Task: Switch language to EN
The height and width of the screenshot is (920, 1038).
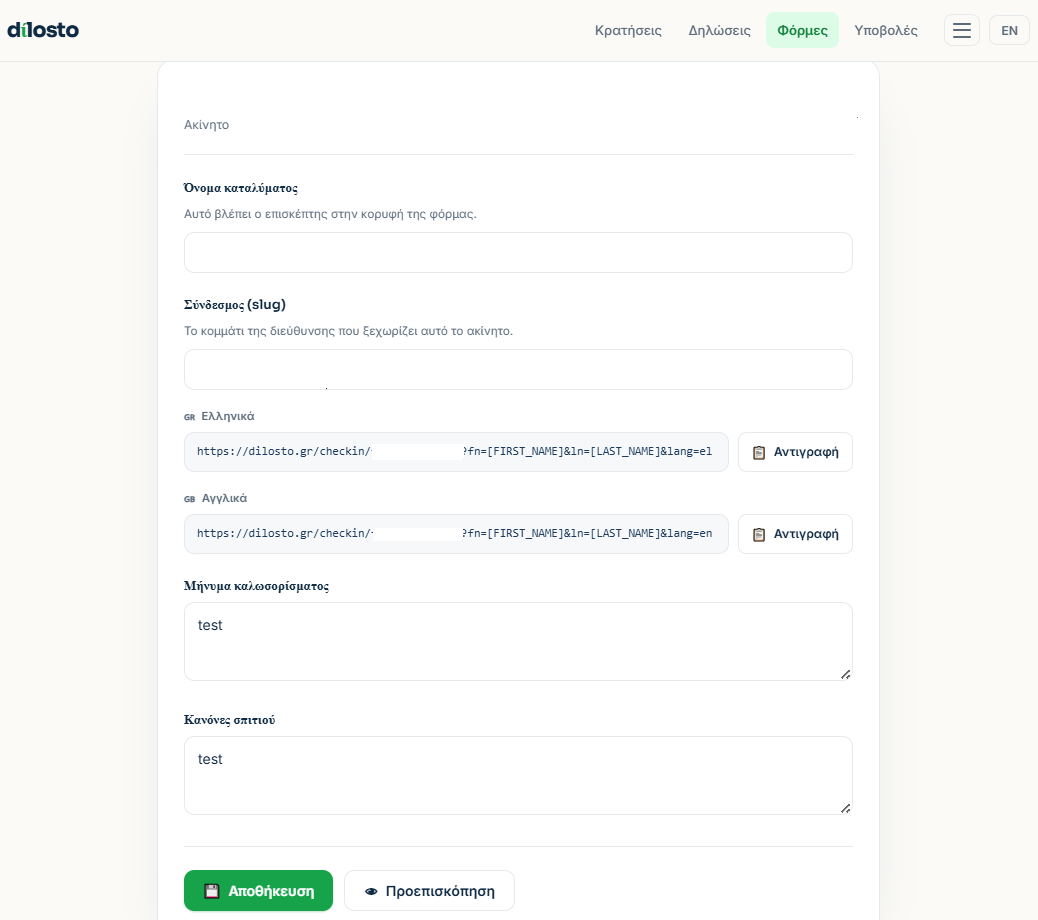Action: click(x=1009, y=30)
